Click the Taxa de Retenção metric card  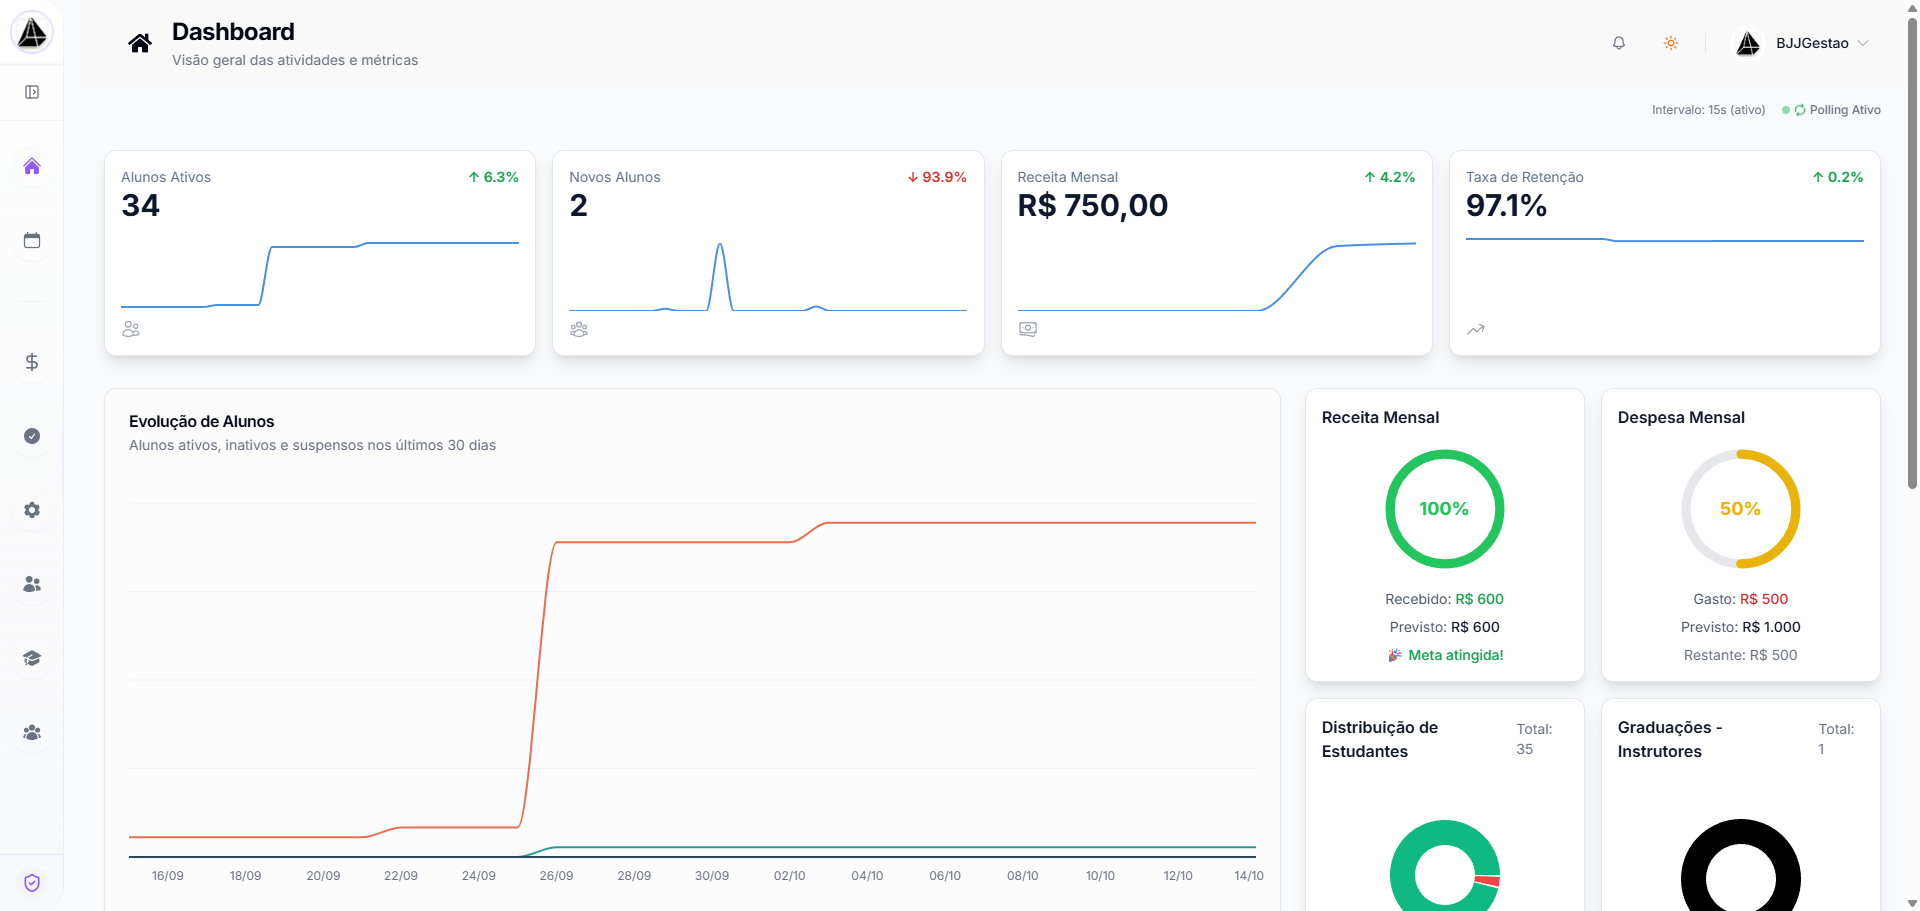click(x=1664, y=253)
